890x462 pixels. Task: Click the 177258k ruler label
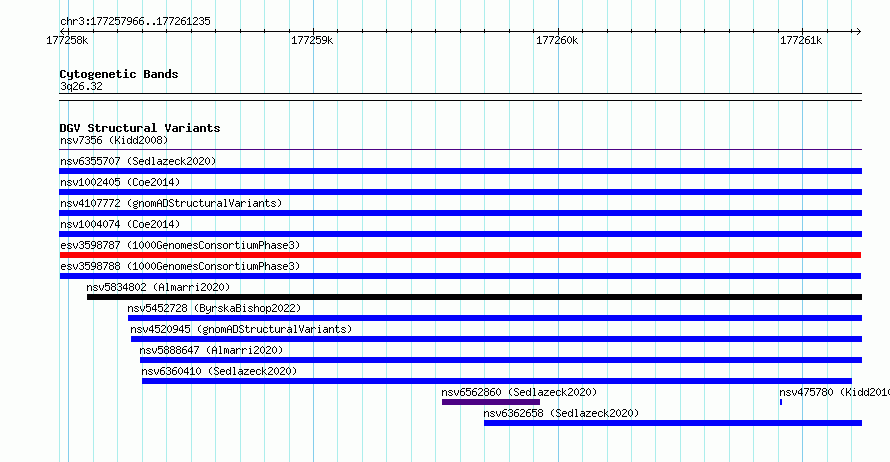(67, 40)
